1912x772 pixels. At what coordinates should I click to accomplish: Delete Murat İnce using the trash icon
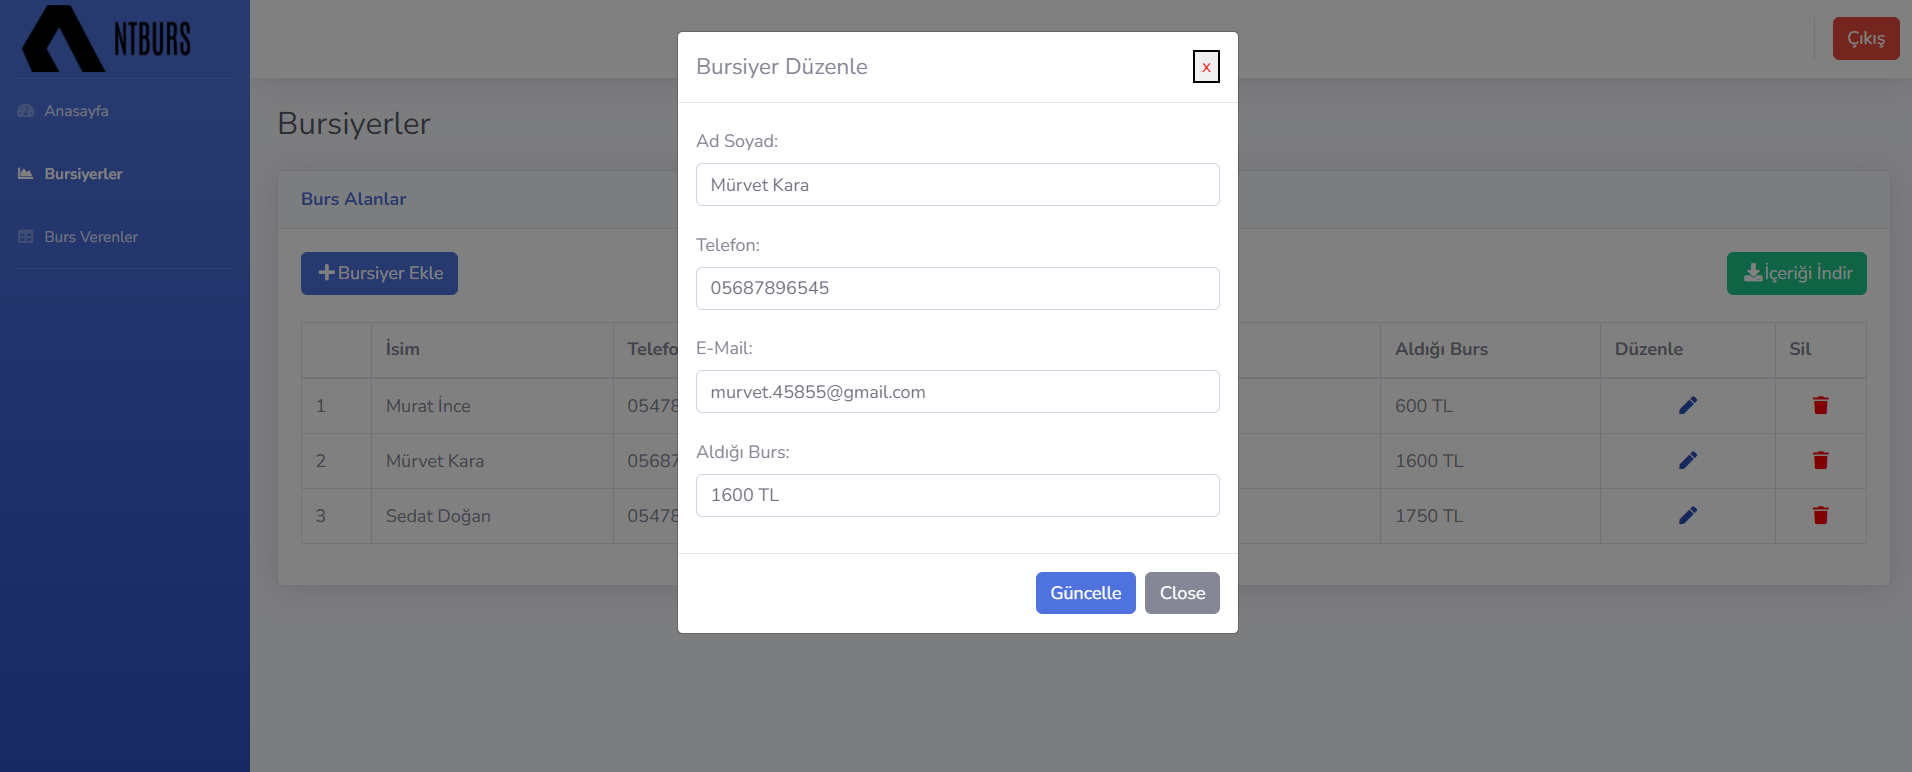(x=1820, y=405)
